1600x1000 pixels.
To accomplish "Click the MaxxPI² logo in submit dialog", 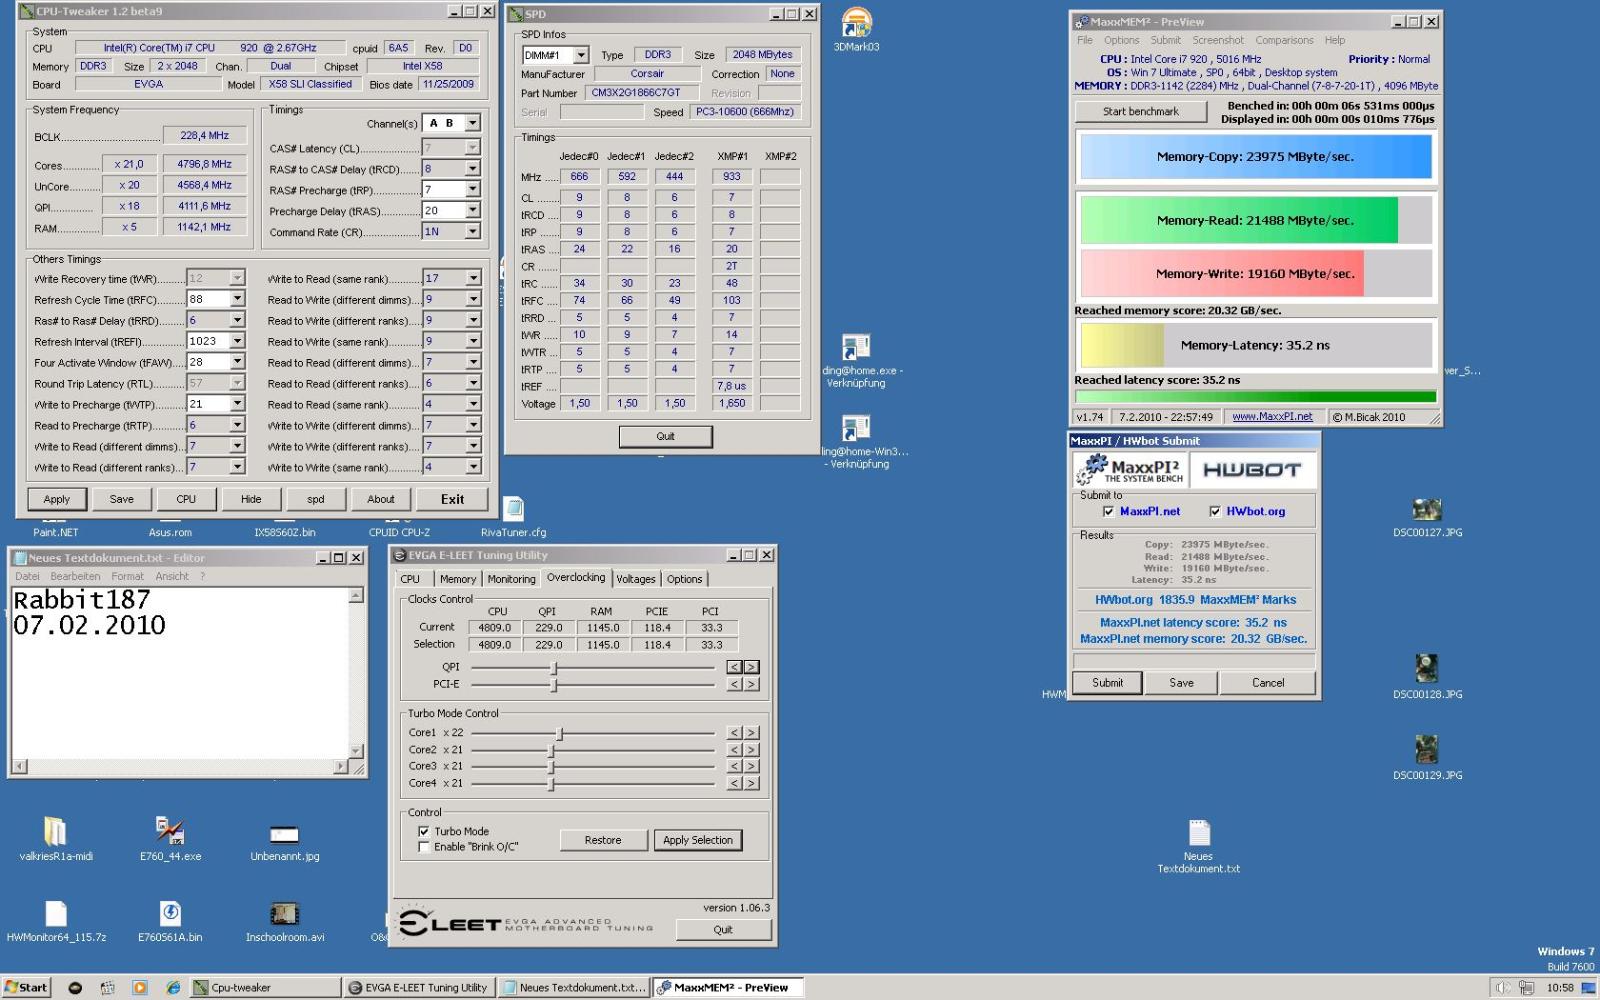I will tap(1132, 470).
